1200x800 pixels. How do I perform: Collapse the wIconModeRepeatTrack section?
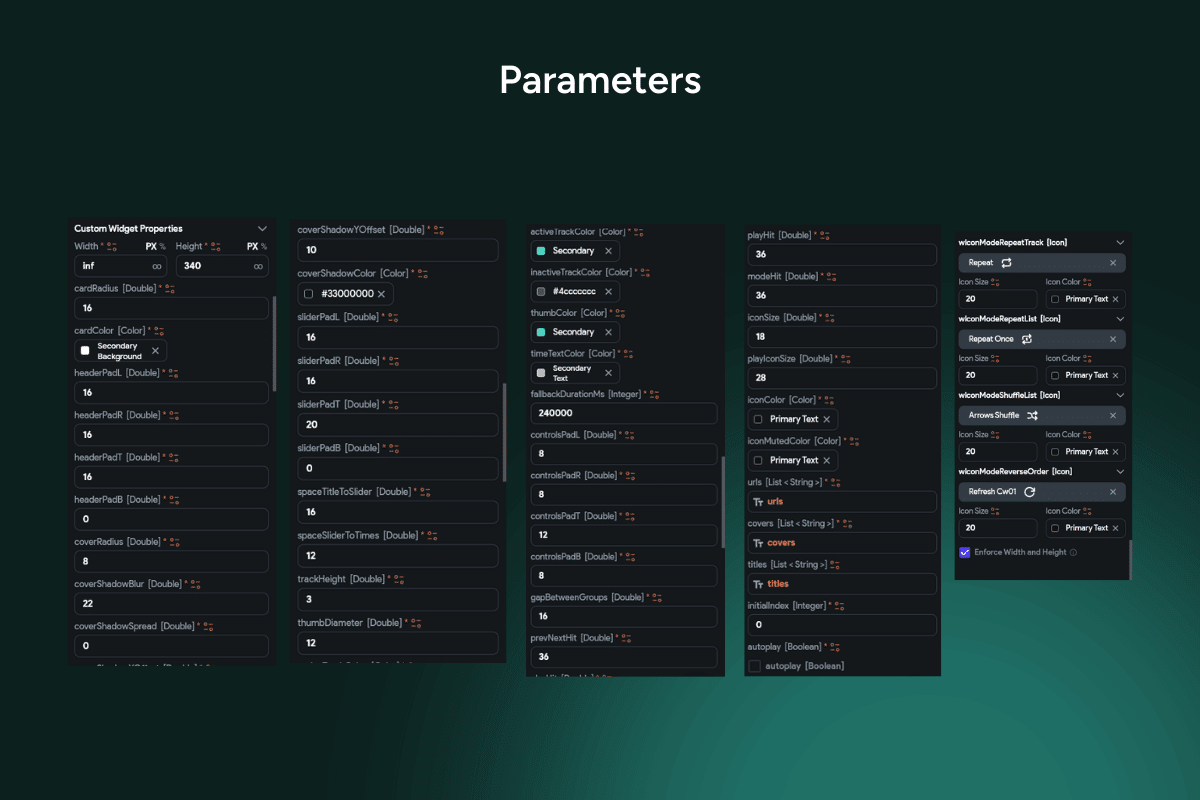point(1120,242)
